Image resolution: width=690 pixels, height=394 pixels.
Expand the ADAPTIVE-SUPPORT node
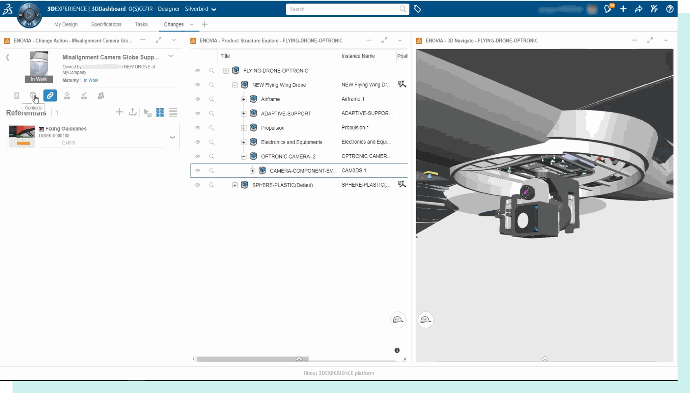[243, 114]
